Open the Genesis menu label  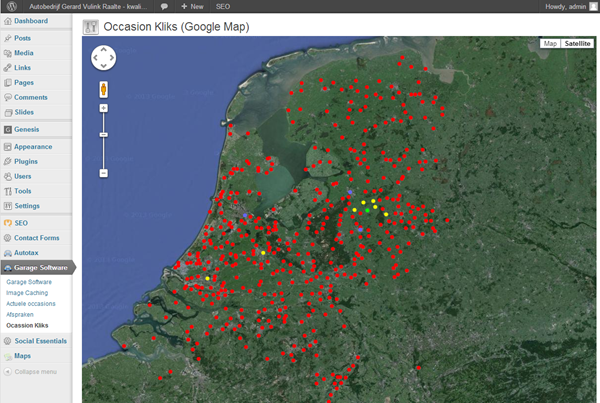pos(27,130)
